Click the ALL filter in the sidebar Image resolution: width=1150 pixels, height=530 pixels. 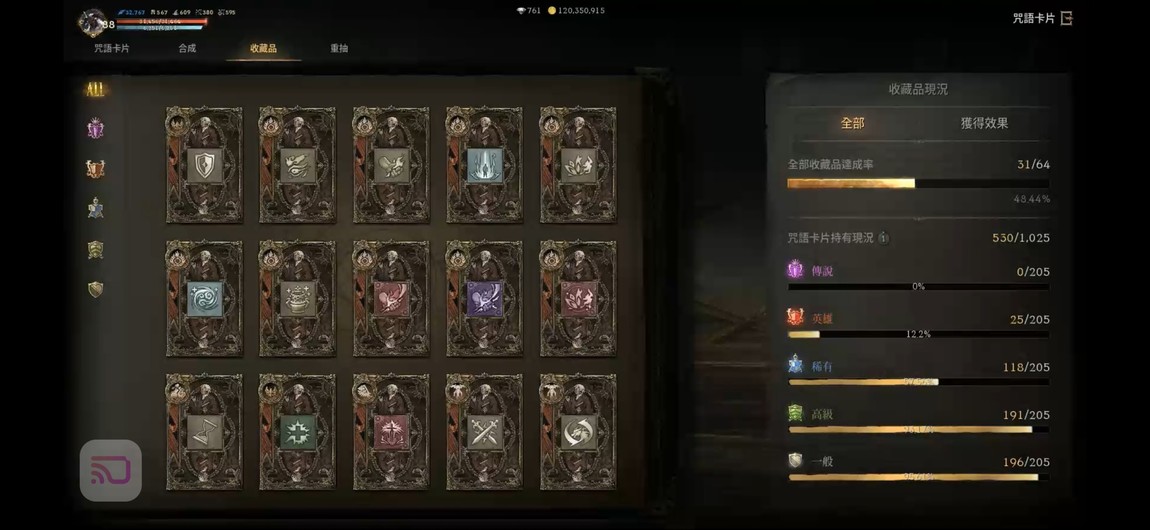click(x=95, y=89)
